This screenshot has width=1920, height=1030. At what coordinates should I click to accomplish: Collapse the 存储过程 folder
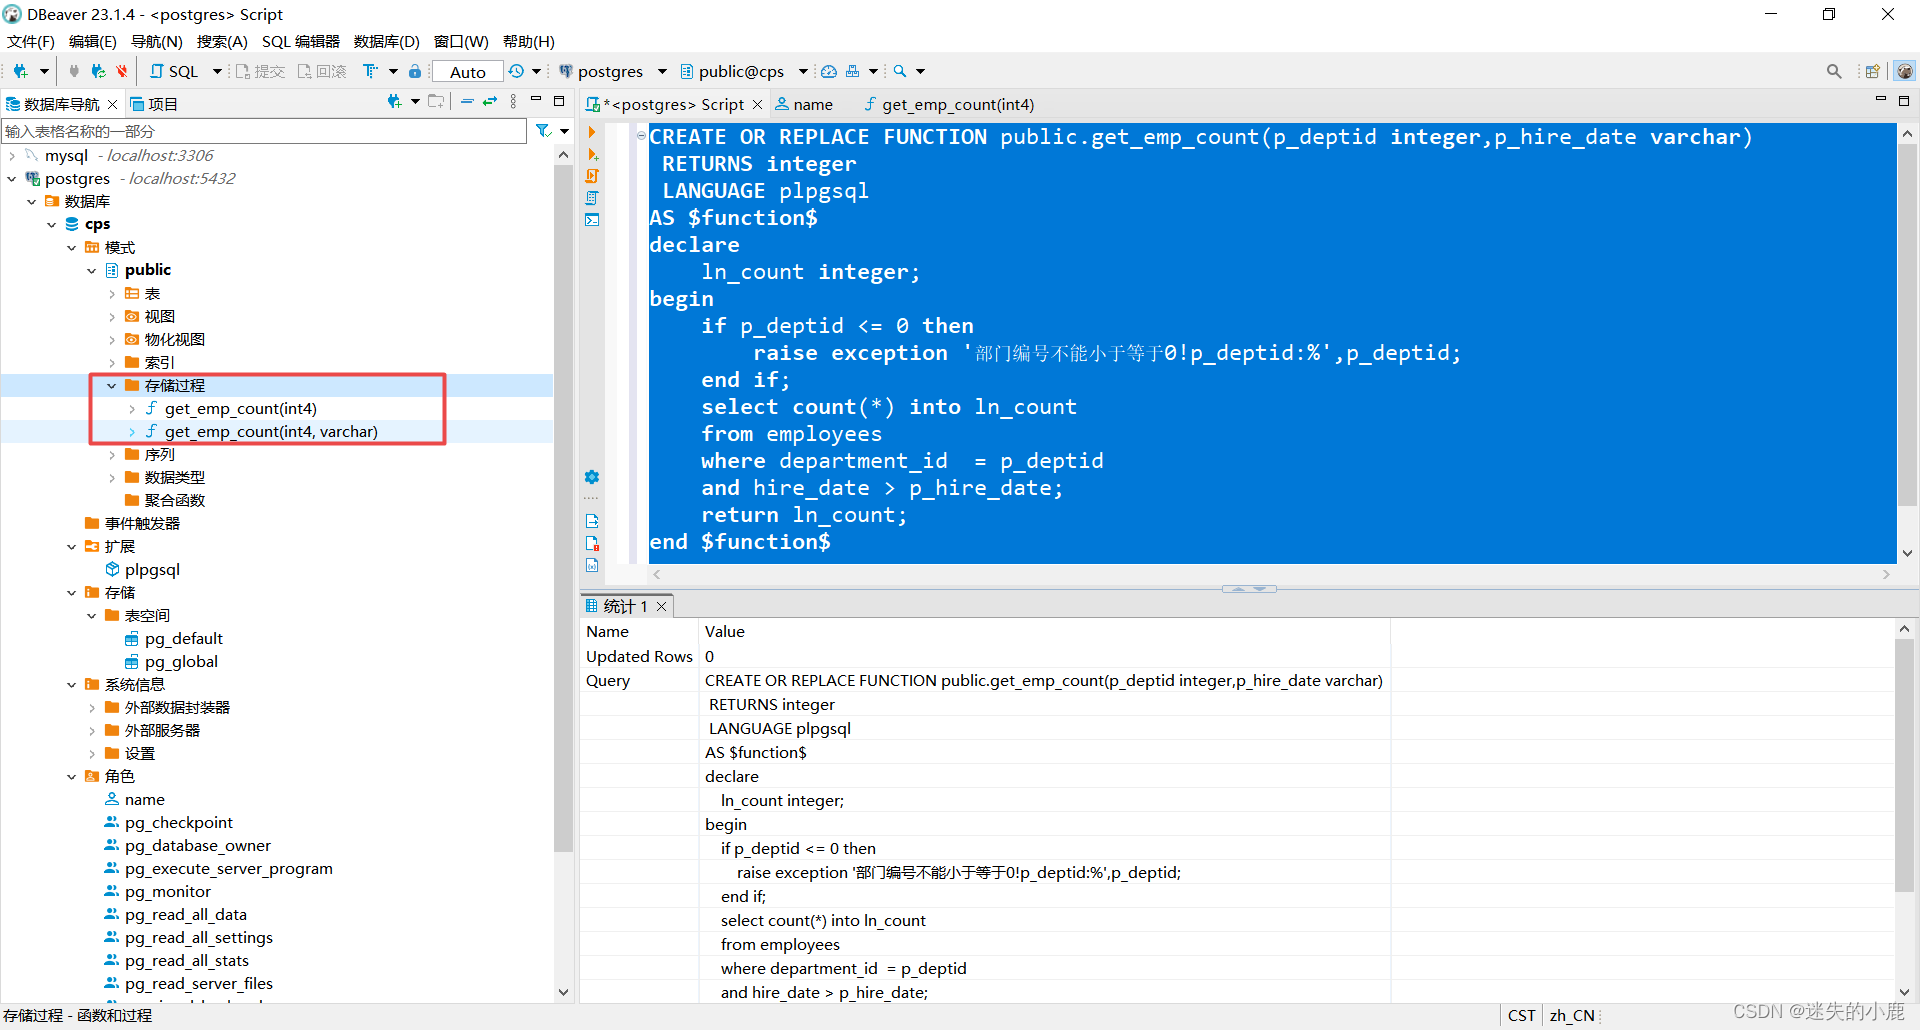pyautogui.click(x=112, y=385)
